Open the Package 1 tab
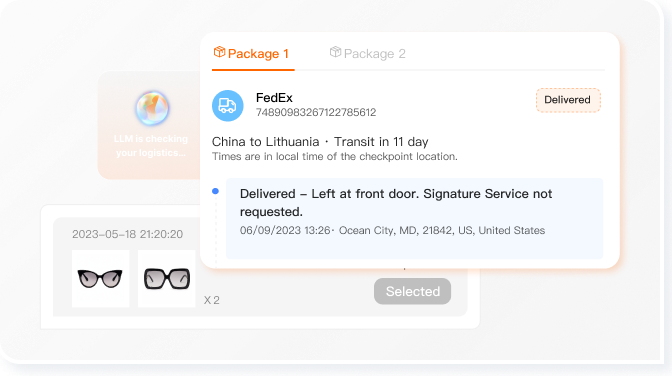Screen dimensions: 672x376 coord(252,54)
